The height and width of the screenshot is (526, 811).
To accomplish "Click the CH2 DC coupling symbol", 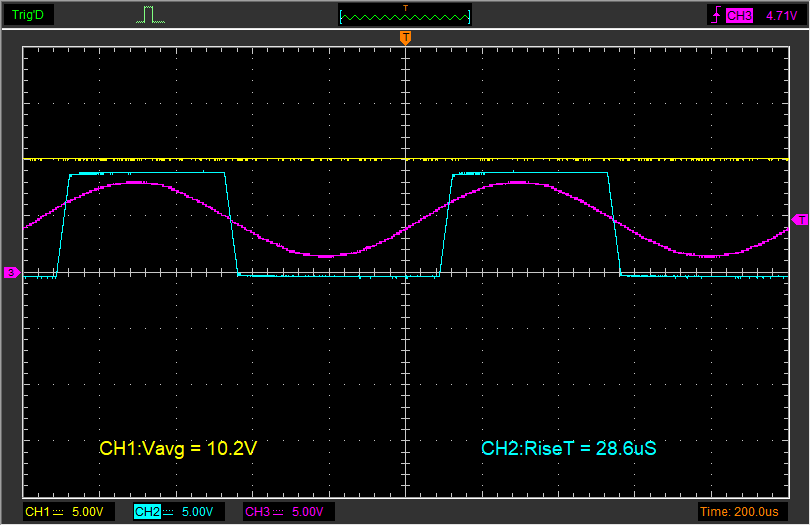I will tap(168, 512).
